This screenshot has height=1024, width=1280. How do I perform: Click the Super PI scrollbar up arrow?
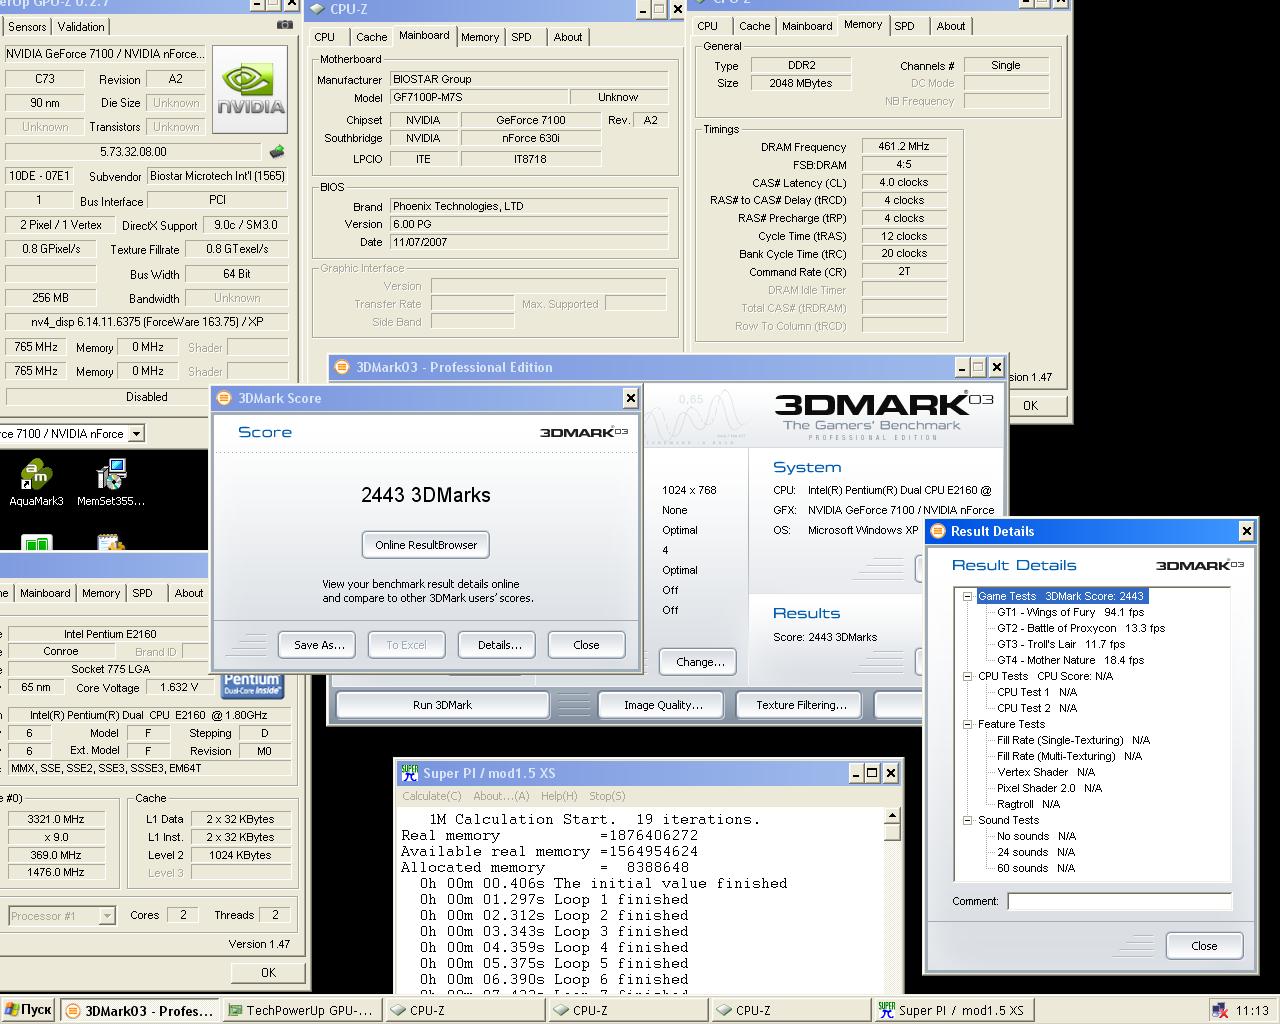891,817
